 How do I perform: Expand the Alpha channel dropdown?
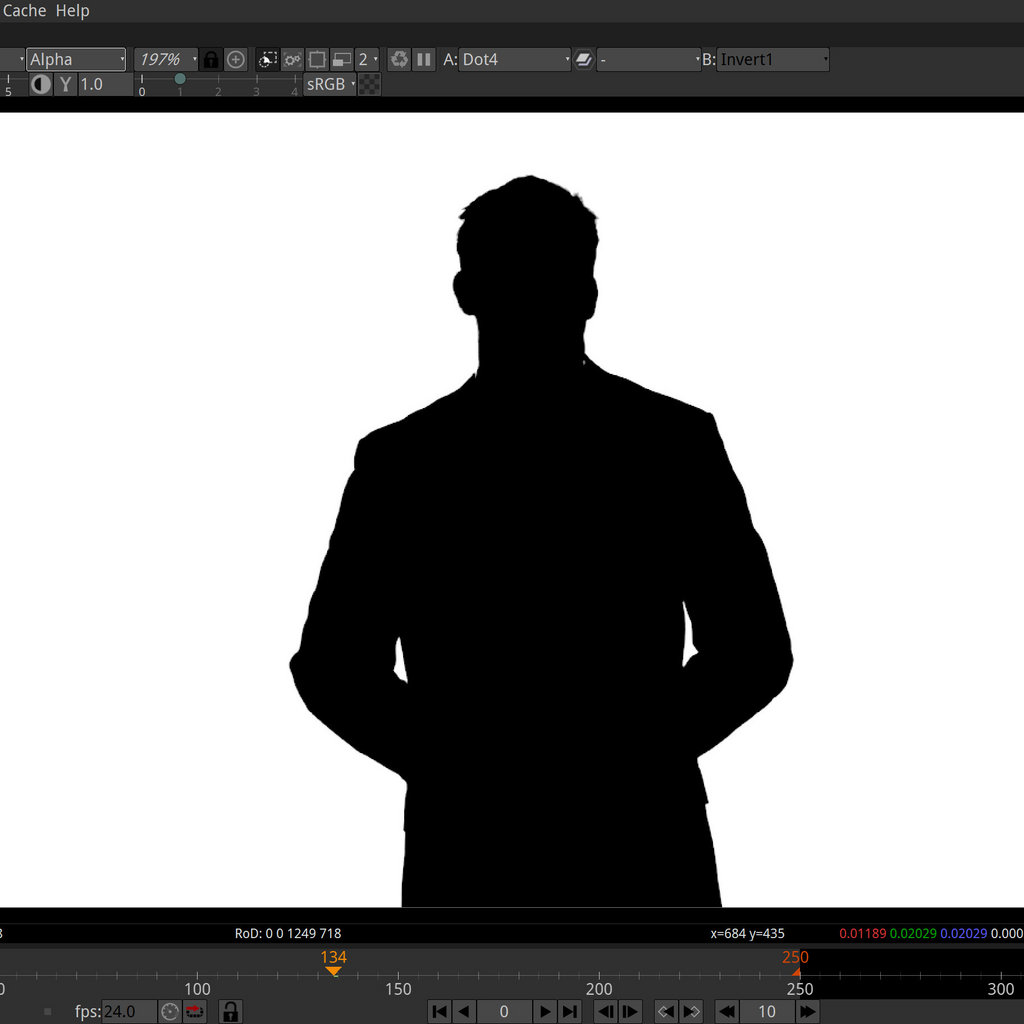coord(76,60)
